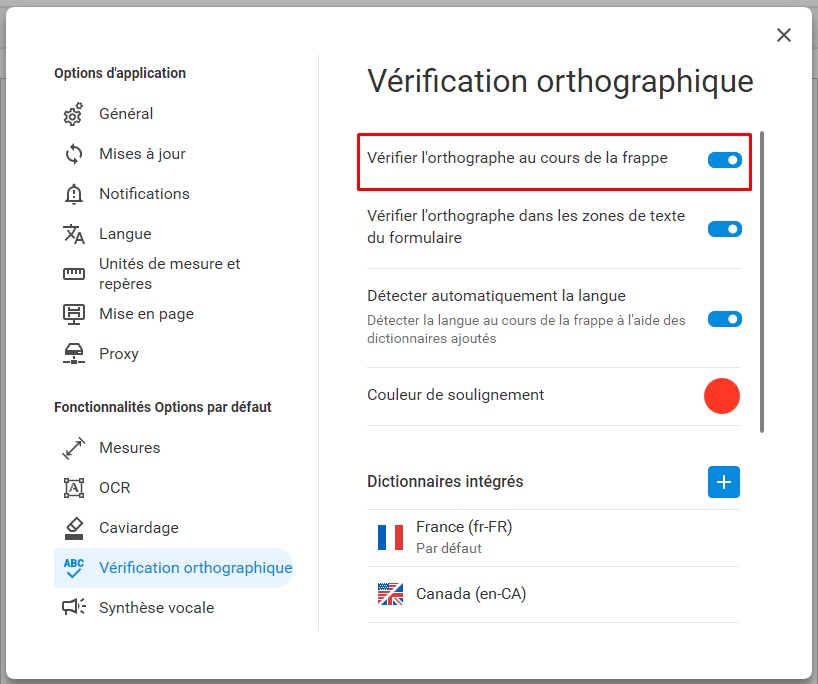Add a dictionary with the plus button
The image size is (818, 684).
(724, 482)
